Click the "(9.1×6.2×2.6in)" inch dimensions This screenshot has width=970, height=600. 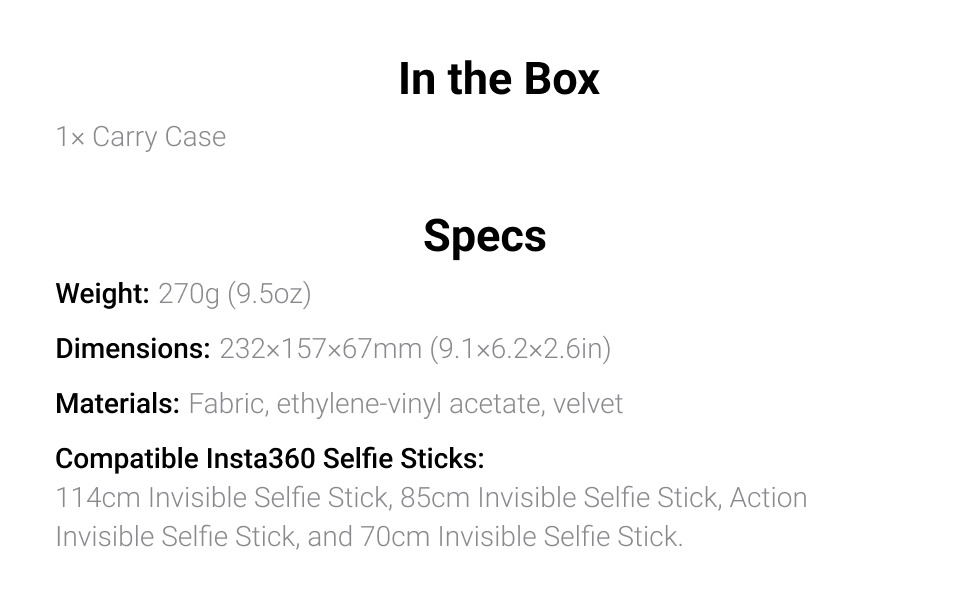tap(520, 349)
